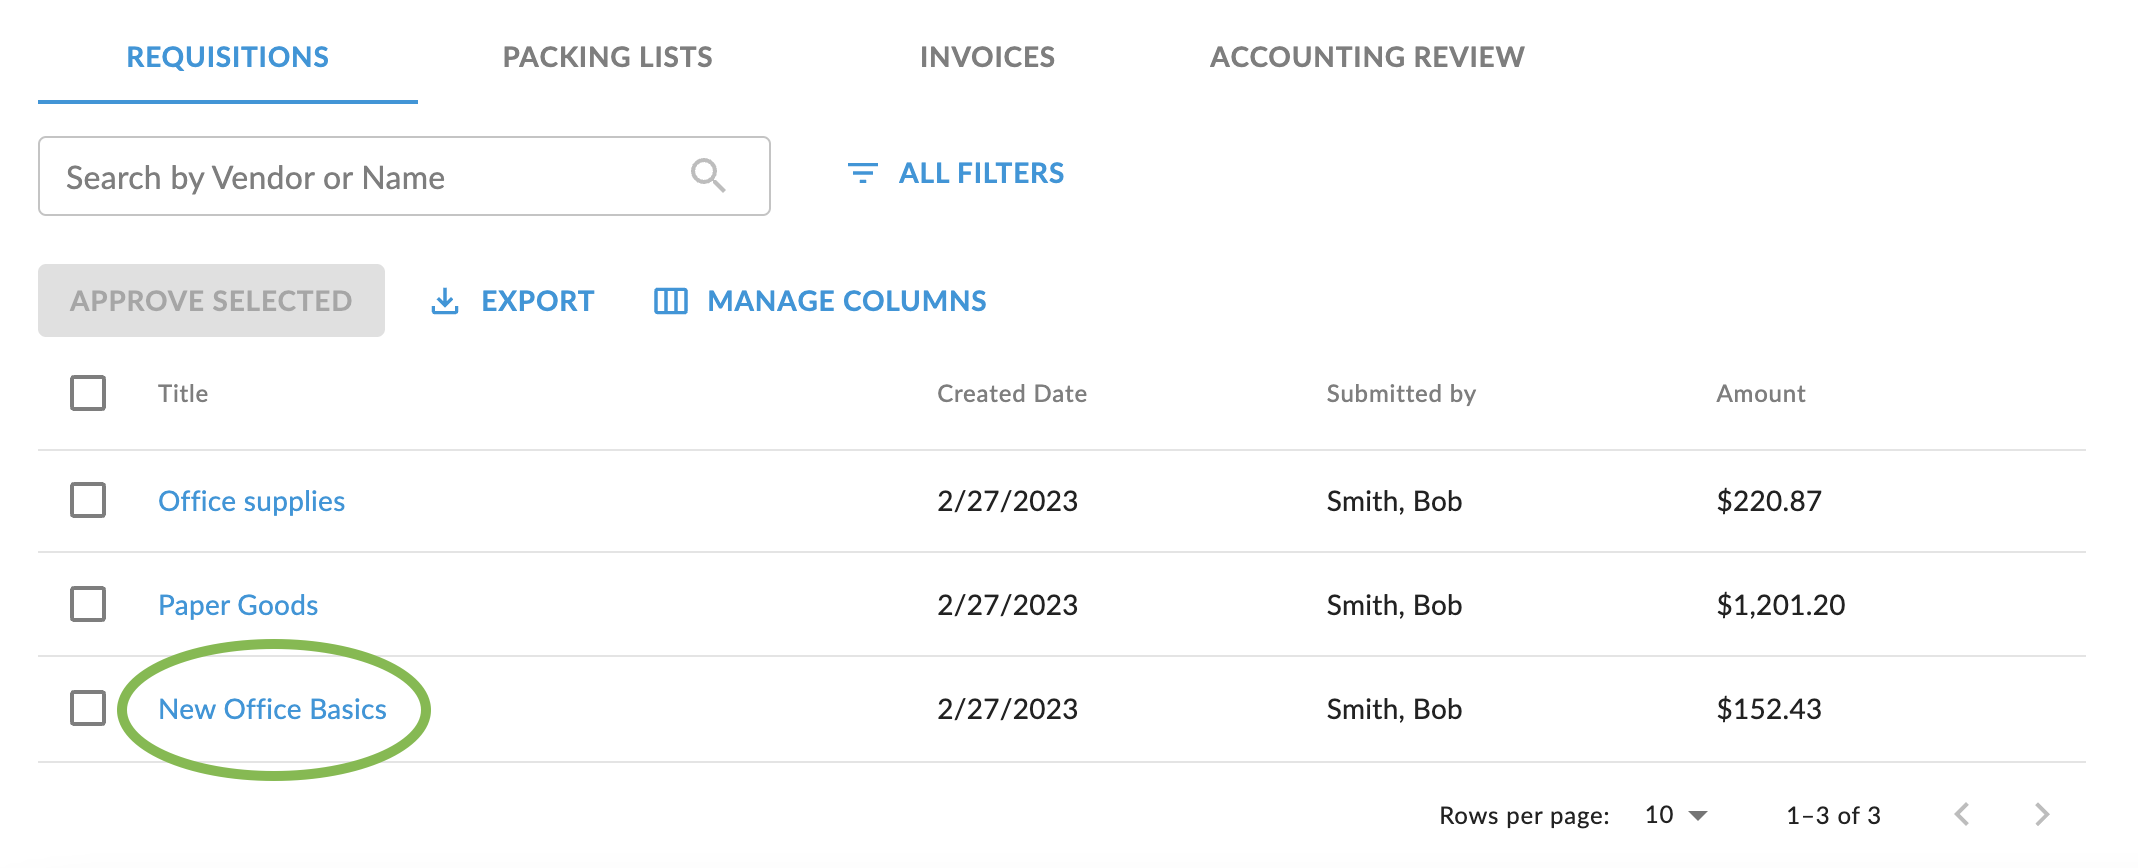Select the Paper Goods row checkbox

click(88, 604)
